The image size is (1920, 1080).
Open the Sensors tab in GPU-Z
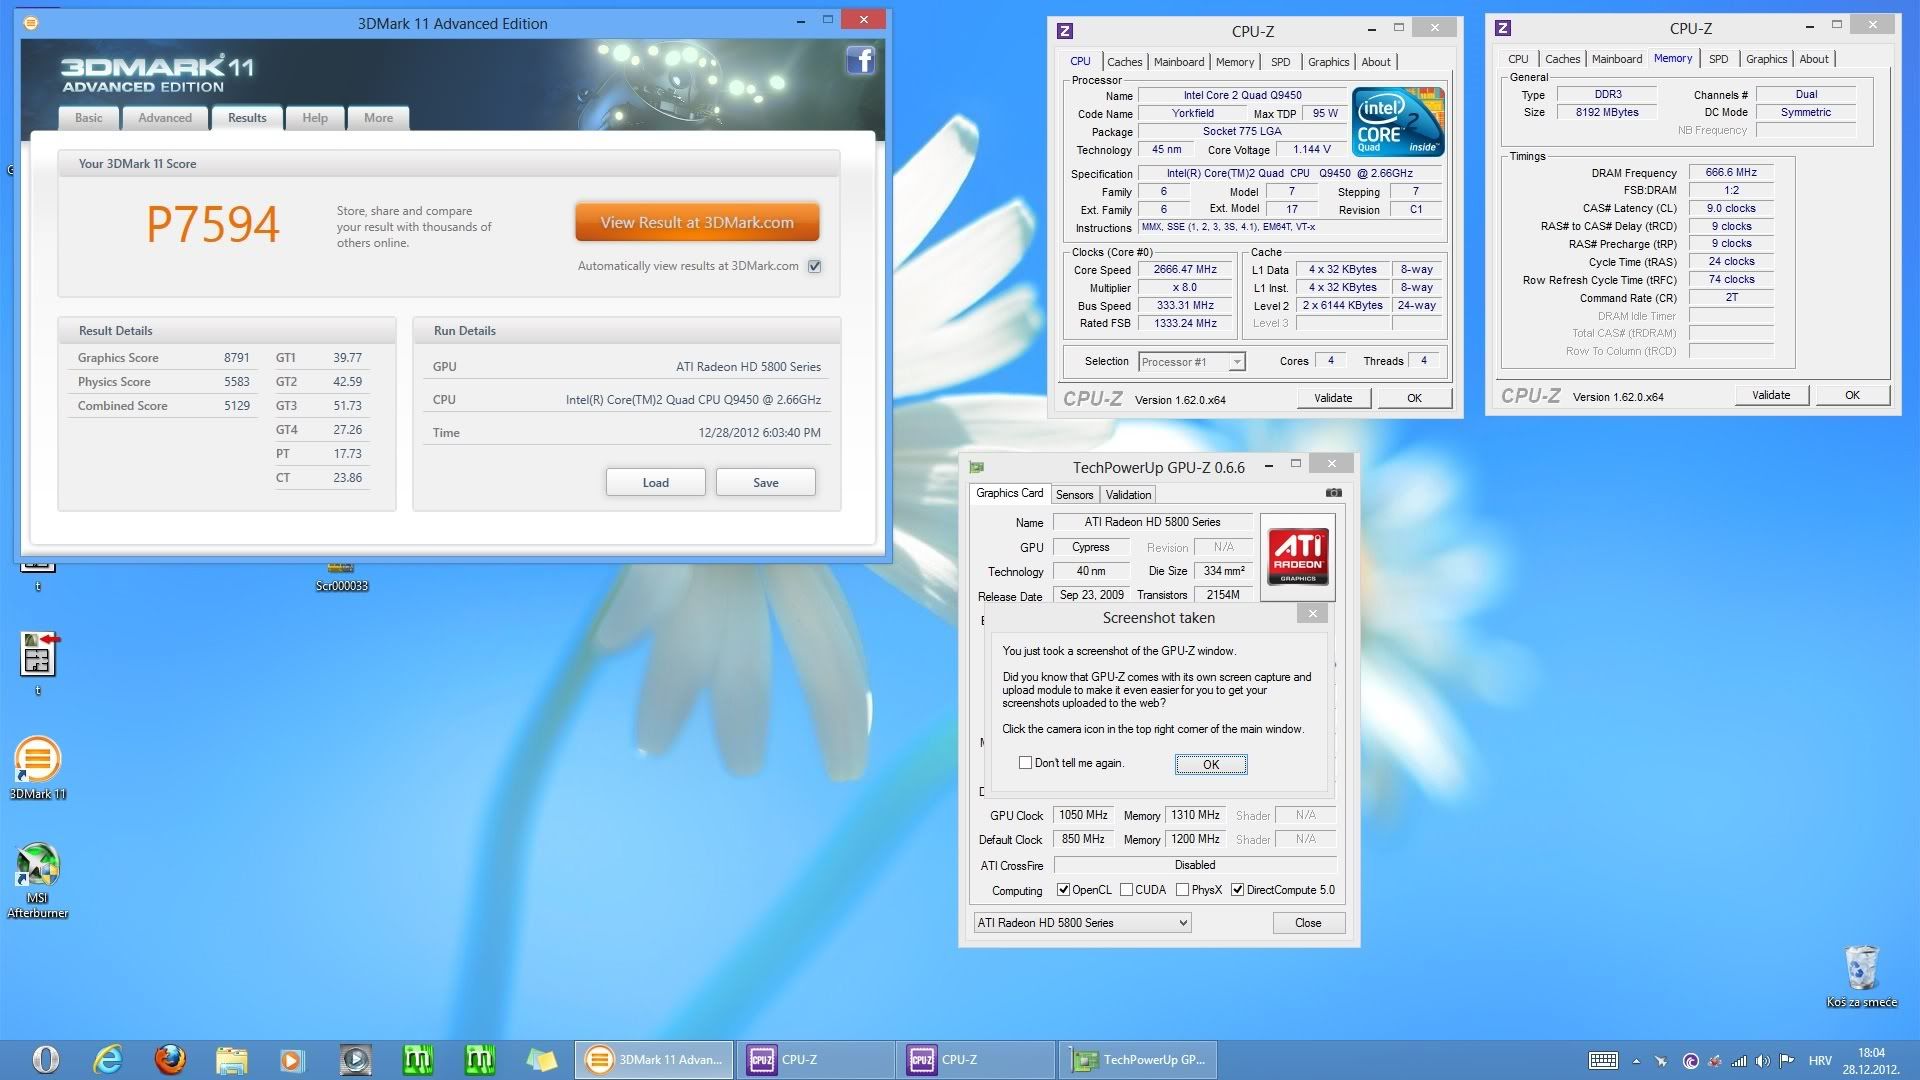[1074, 495]
